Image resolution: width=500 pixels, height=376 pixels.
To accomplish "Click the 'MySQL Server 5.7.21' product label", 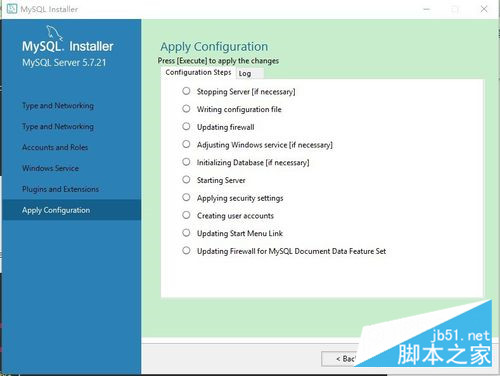I will tap(64, 63).
